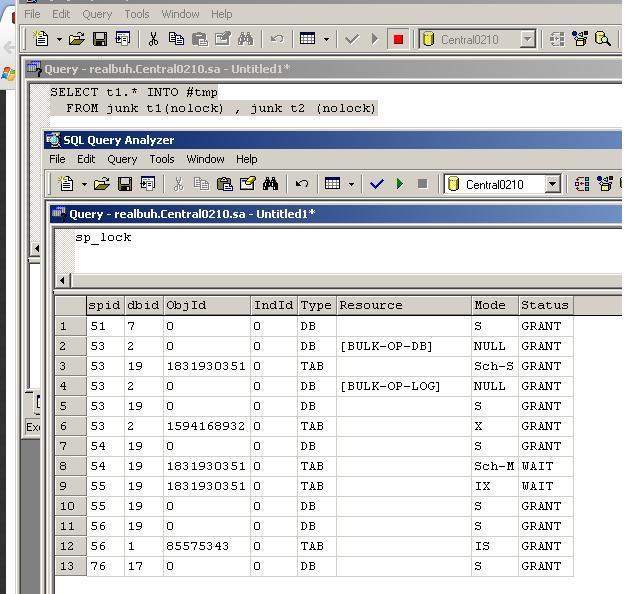Open the Query menu in inner window
634x594 pixels.
click(x=122, y=159)
